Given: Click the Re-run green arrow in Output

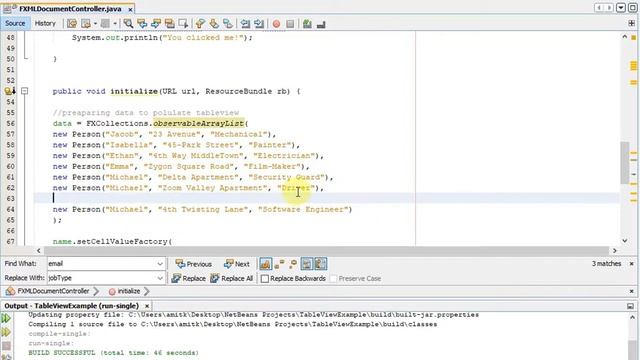Looking at the screenshot, I should coord(6,318).
